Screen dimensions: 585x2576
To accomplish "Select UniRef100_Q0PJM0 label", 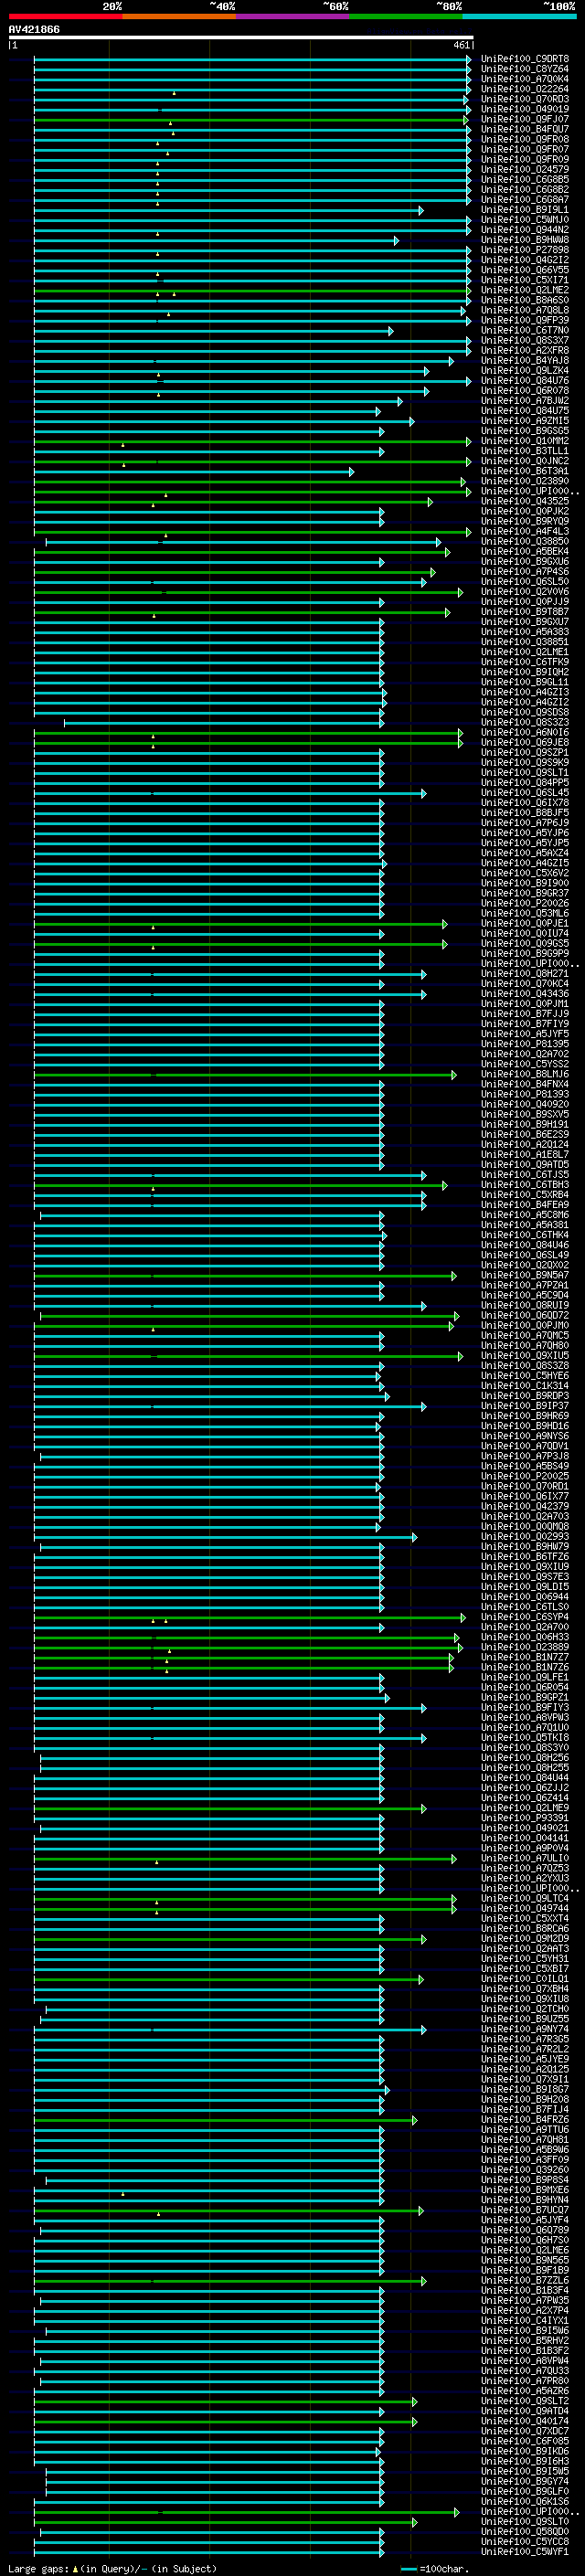I will tap(524, 1325).
